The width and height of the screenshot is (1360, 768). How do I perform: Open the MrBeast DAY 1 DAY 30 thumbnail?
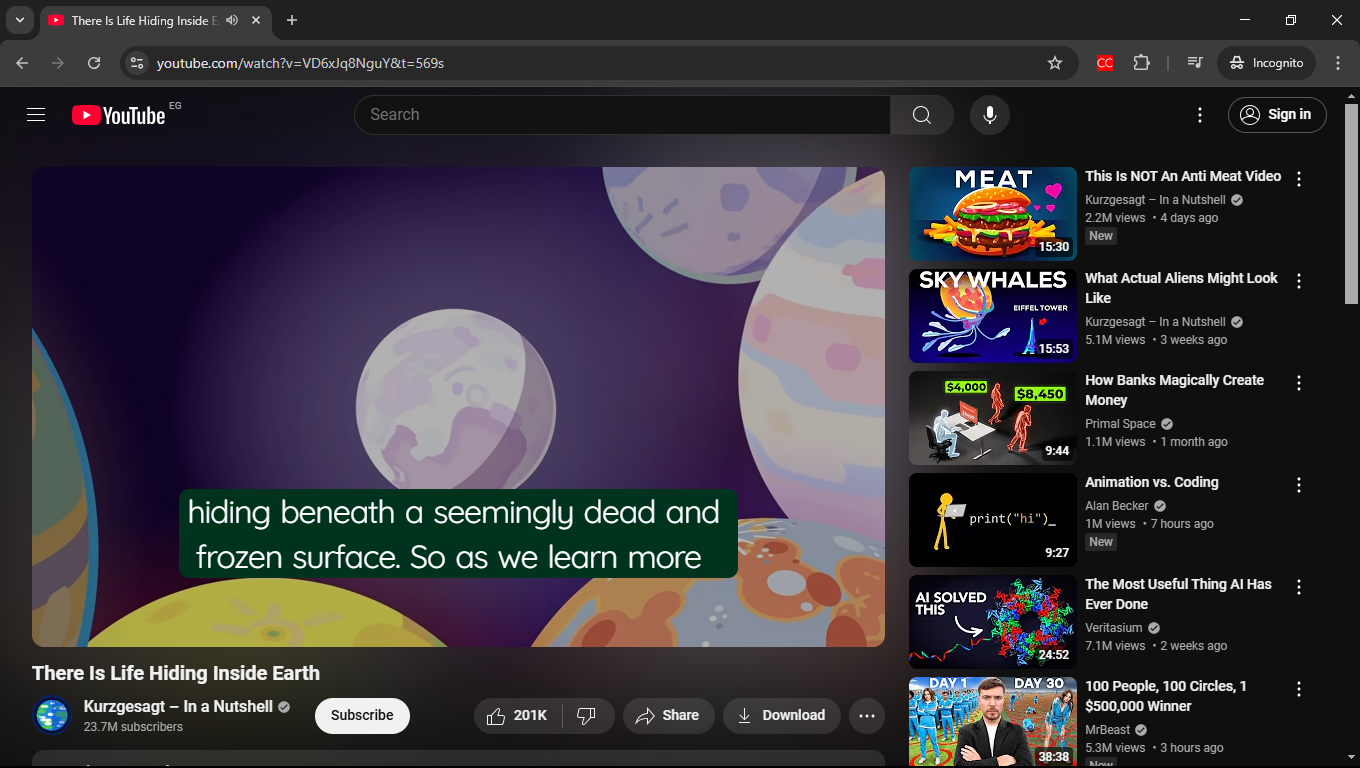click(x=993, y=722)
